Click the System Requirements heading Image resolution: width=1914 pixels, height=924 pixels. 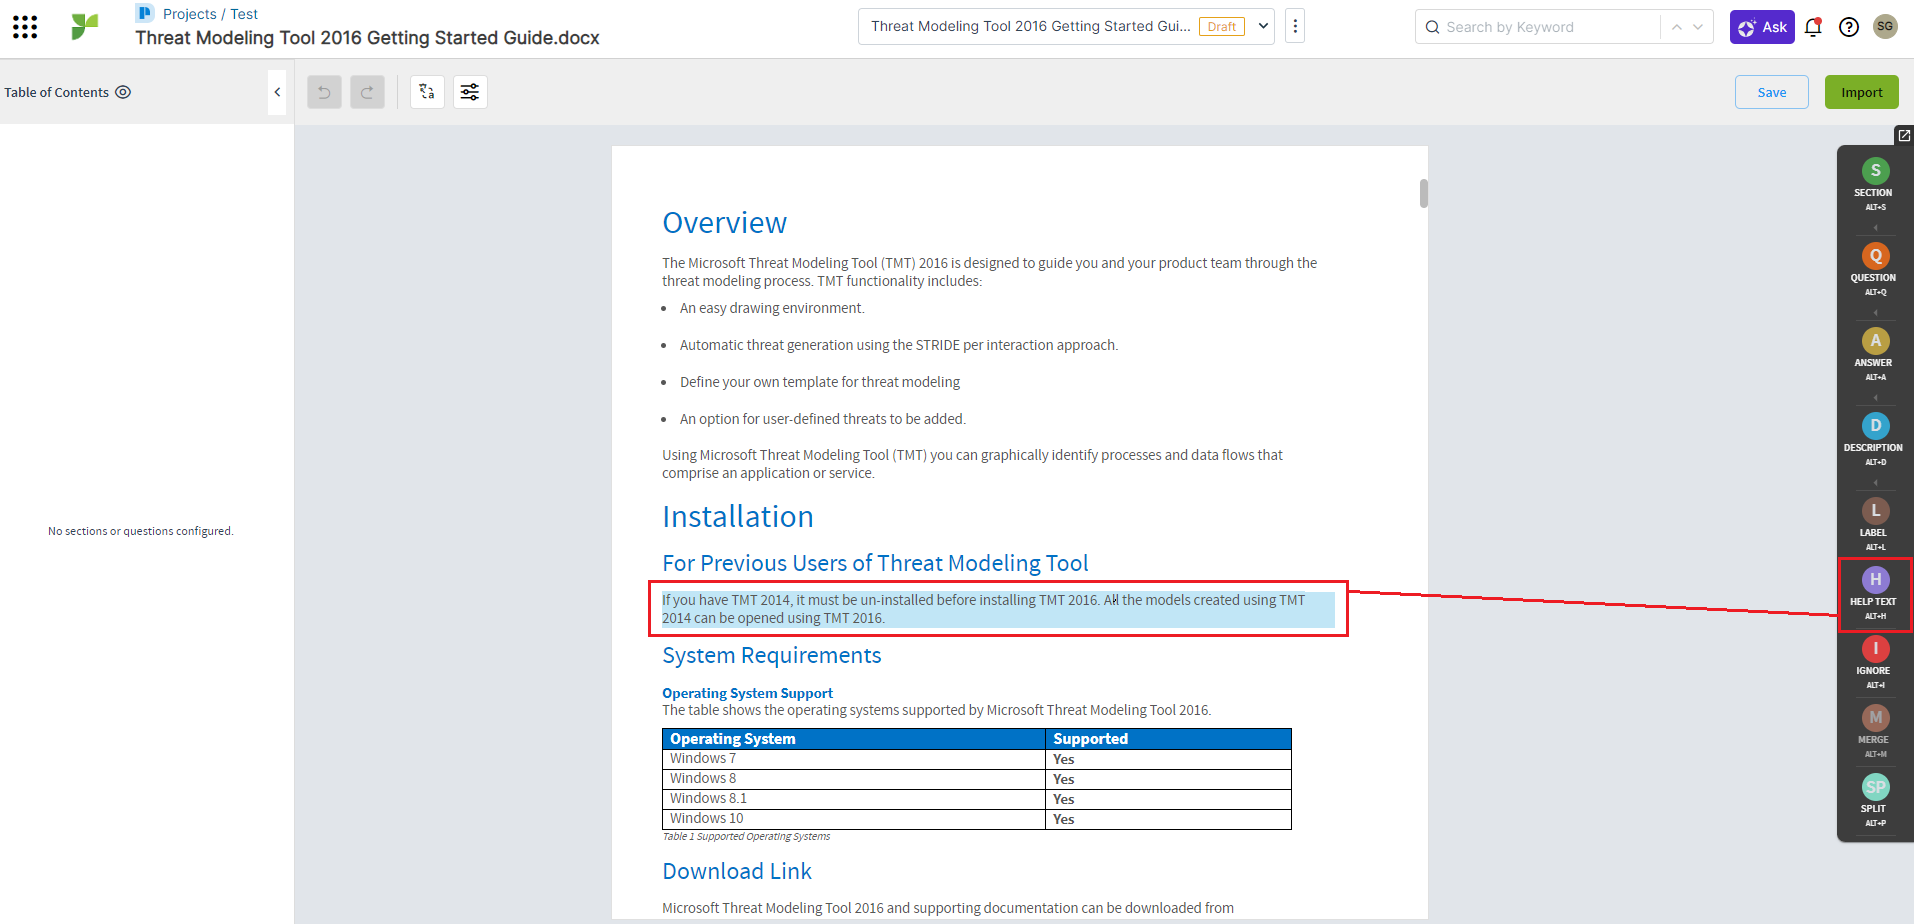click(771, 655)
